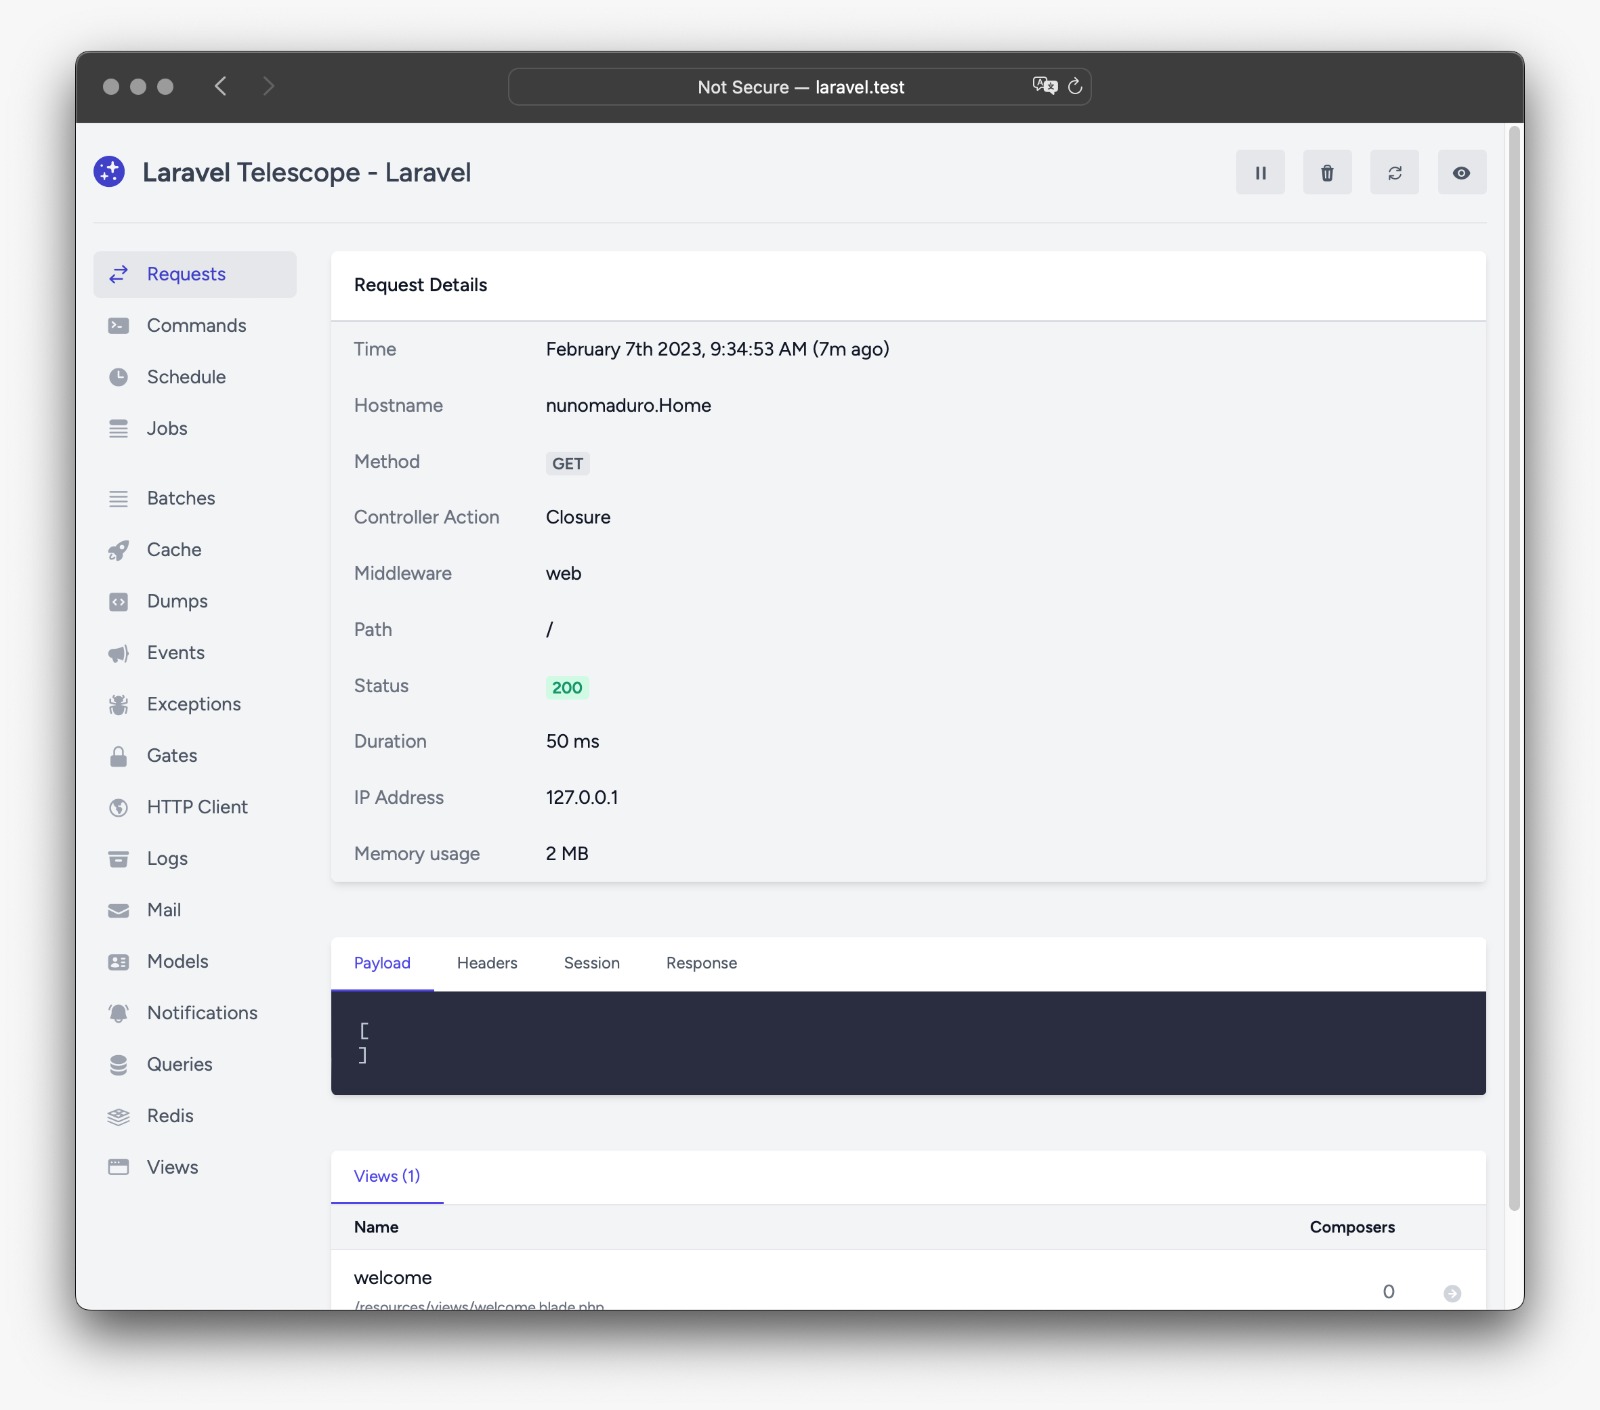Open the Gates section

(x=172, y=756)
